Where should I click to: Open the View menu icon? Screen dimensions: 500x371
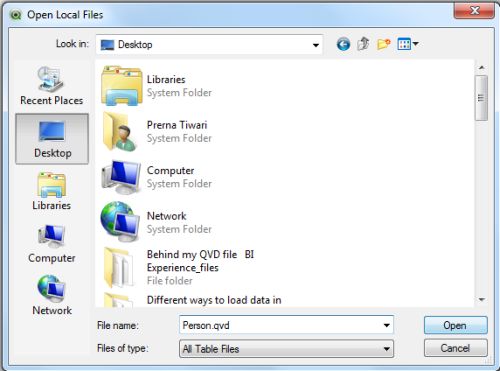(408, 44)
